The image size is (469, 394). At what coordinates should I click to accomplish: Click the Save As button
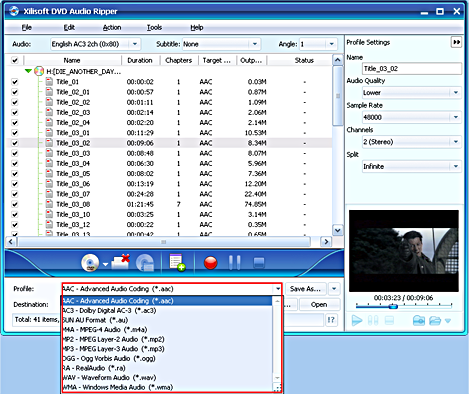[x=306, y=289]
